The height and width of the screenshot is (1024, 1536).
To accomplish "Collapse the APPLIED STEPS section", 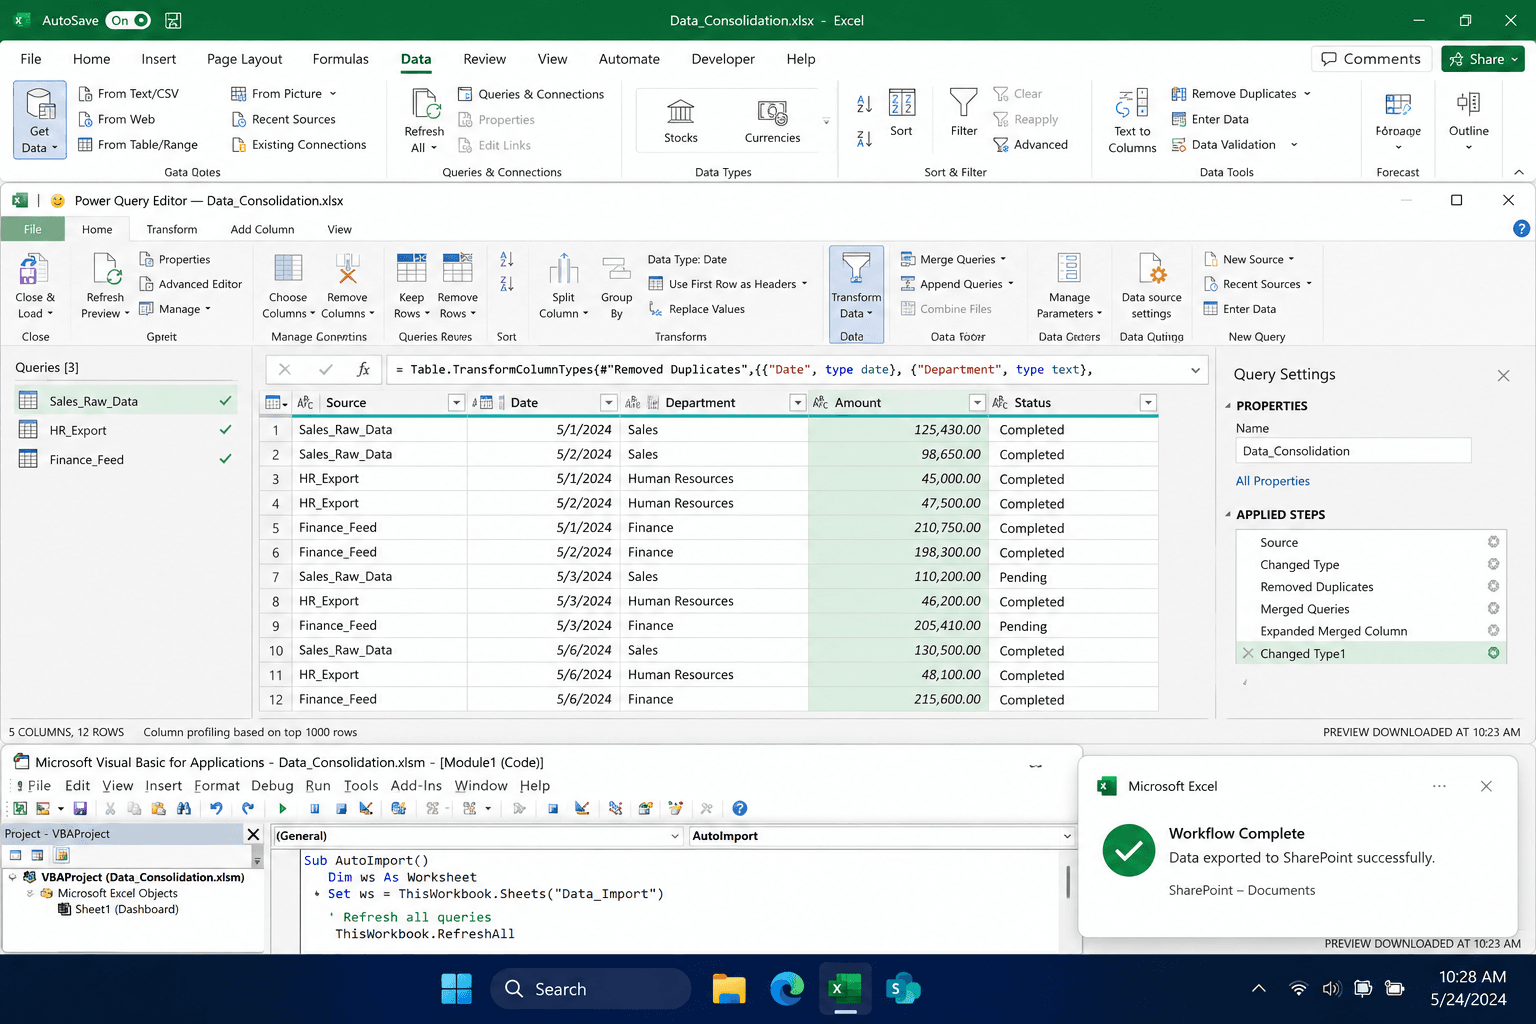I will [1228, 514].
